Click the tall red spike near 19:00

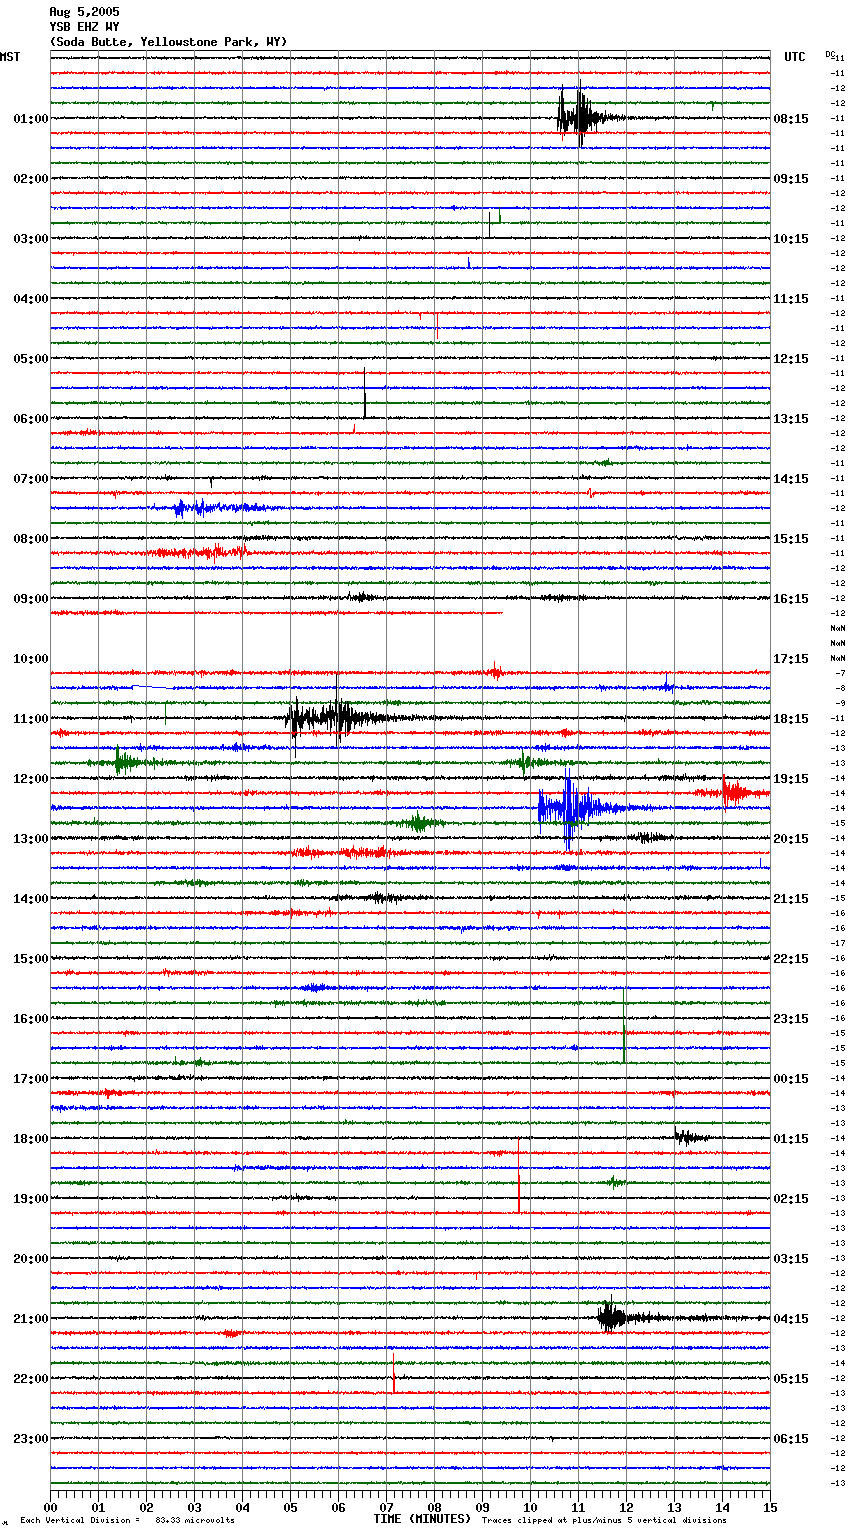tap(519, 1175)
